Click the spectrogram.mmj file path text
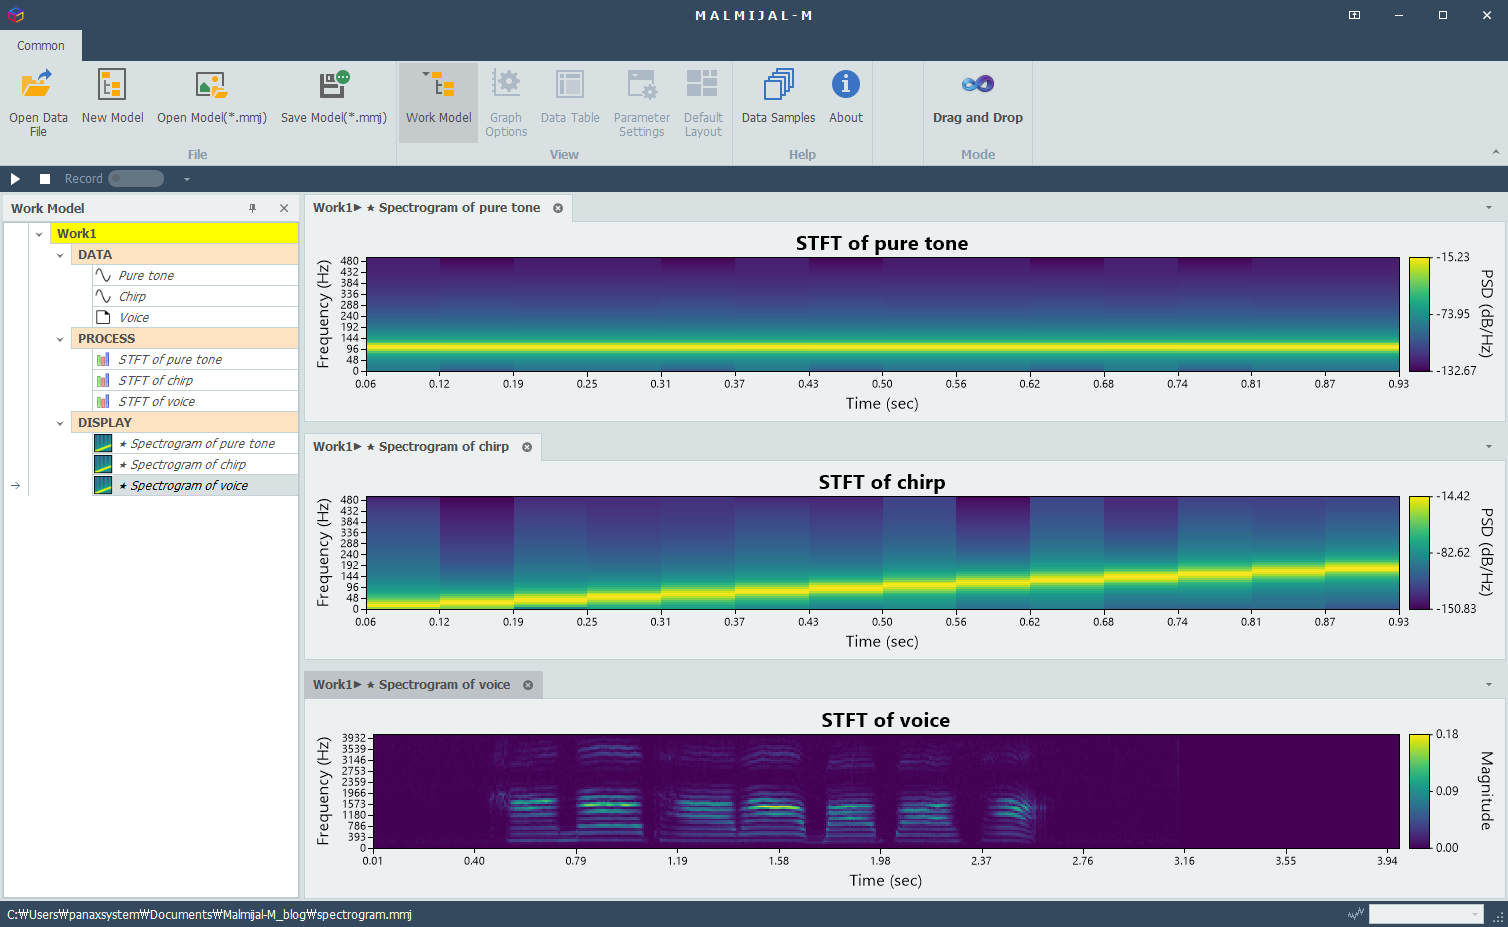 209,914
